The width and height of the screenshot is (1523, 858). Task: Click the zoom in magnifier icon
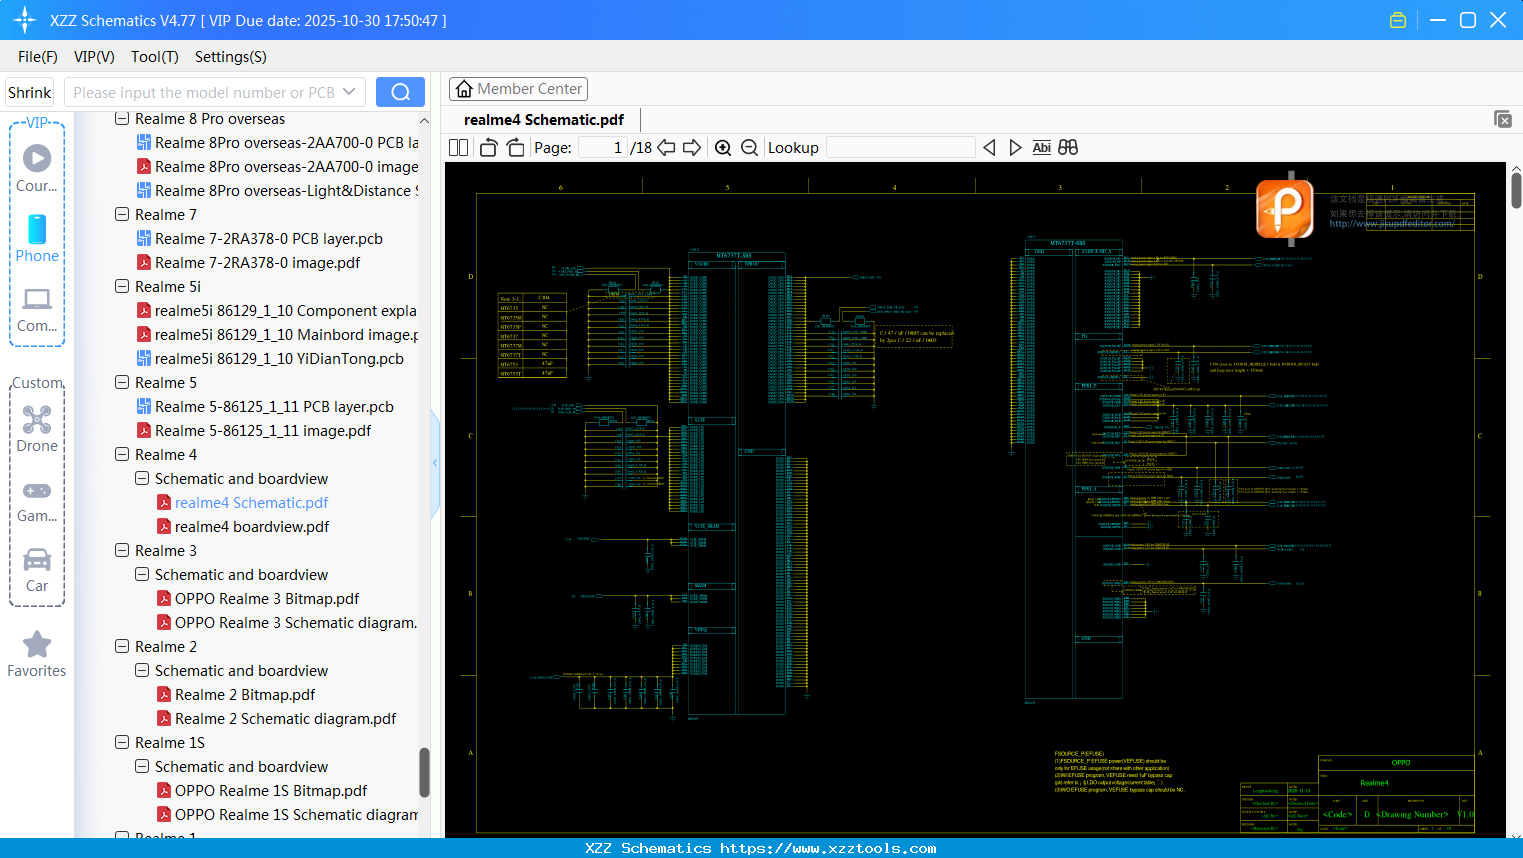(723, 148)
